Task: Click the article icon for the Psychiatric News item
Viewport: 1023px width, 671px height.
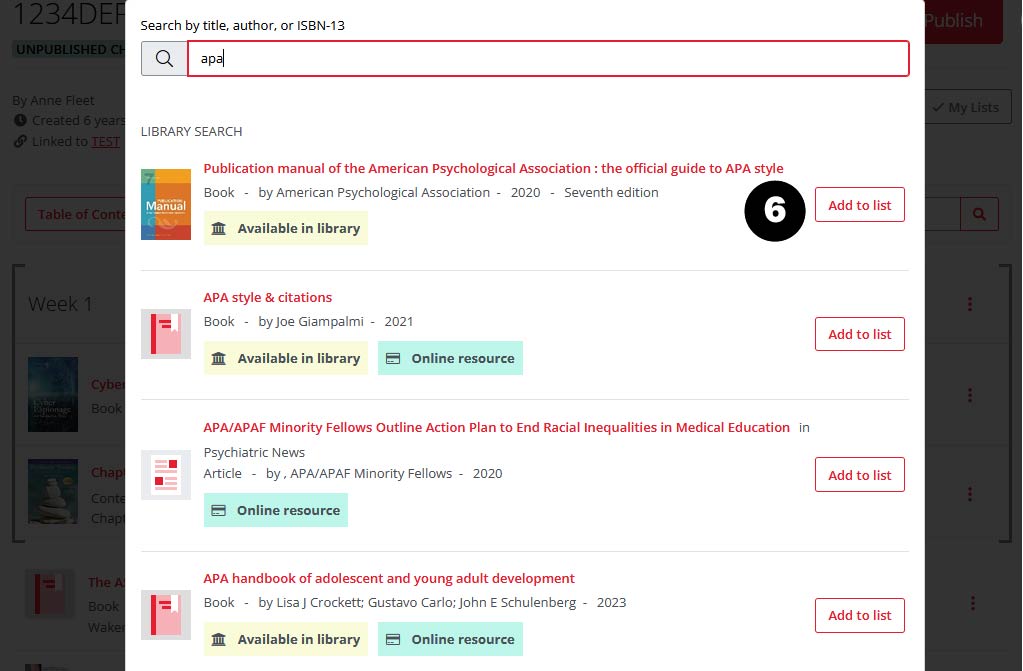Action: pos(166,475)
